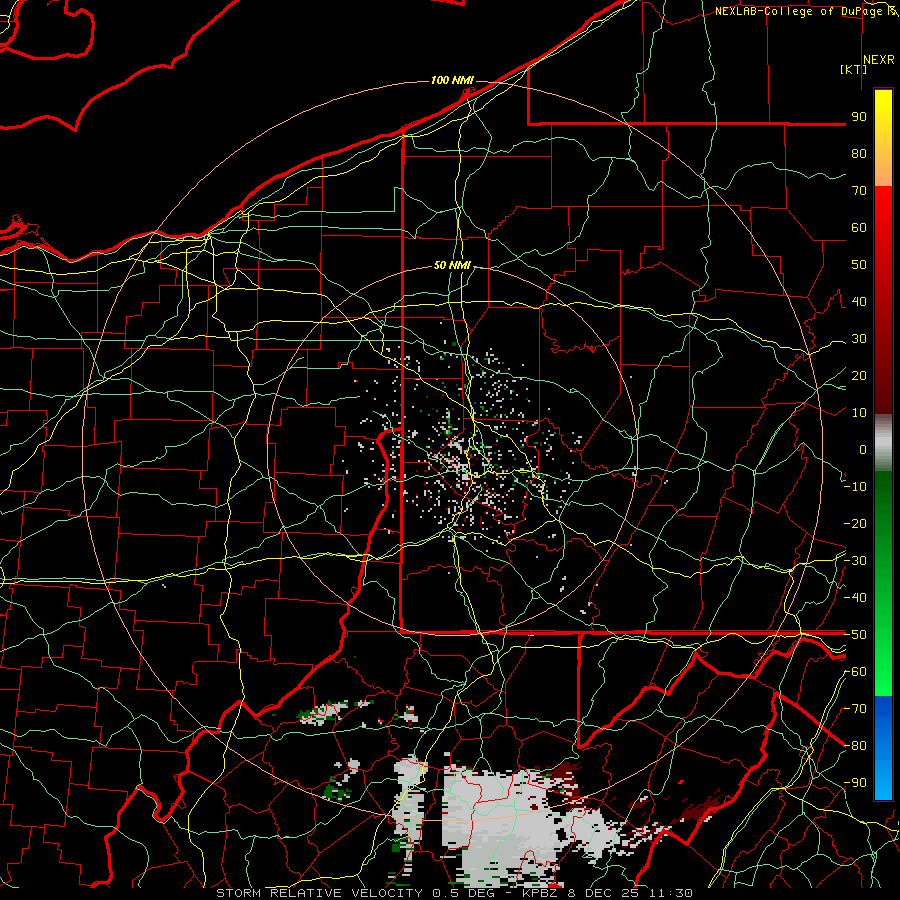Click the "KPBZ" station ID in caption
This screenshot has width=900, height=900.
pyautogui.click(x=540, y=893)
